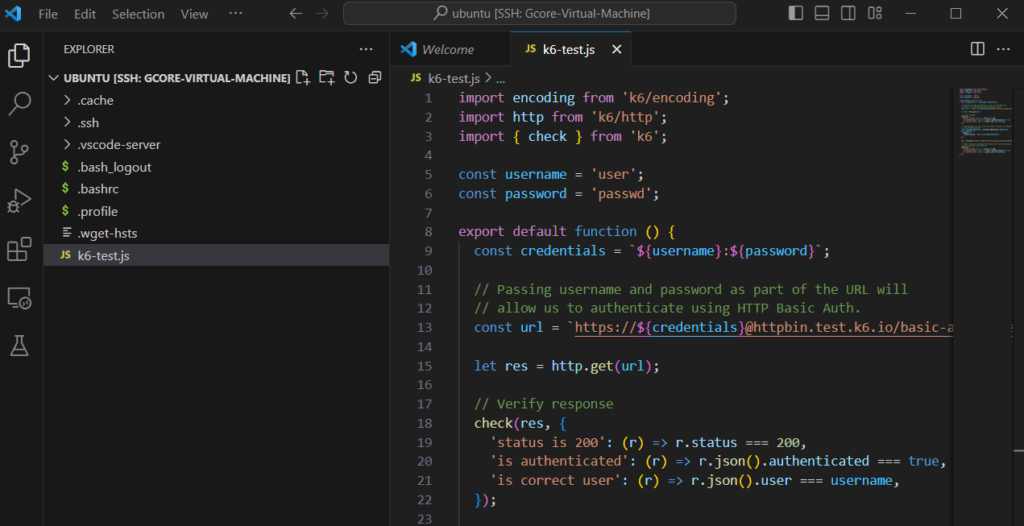Open the Selection menu
Image resolution: width=1024 pixels, height=526 pixels.
coord(138,14)
